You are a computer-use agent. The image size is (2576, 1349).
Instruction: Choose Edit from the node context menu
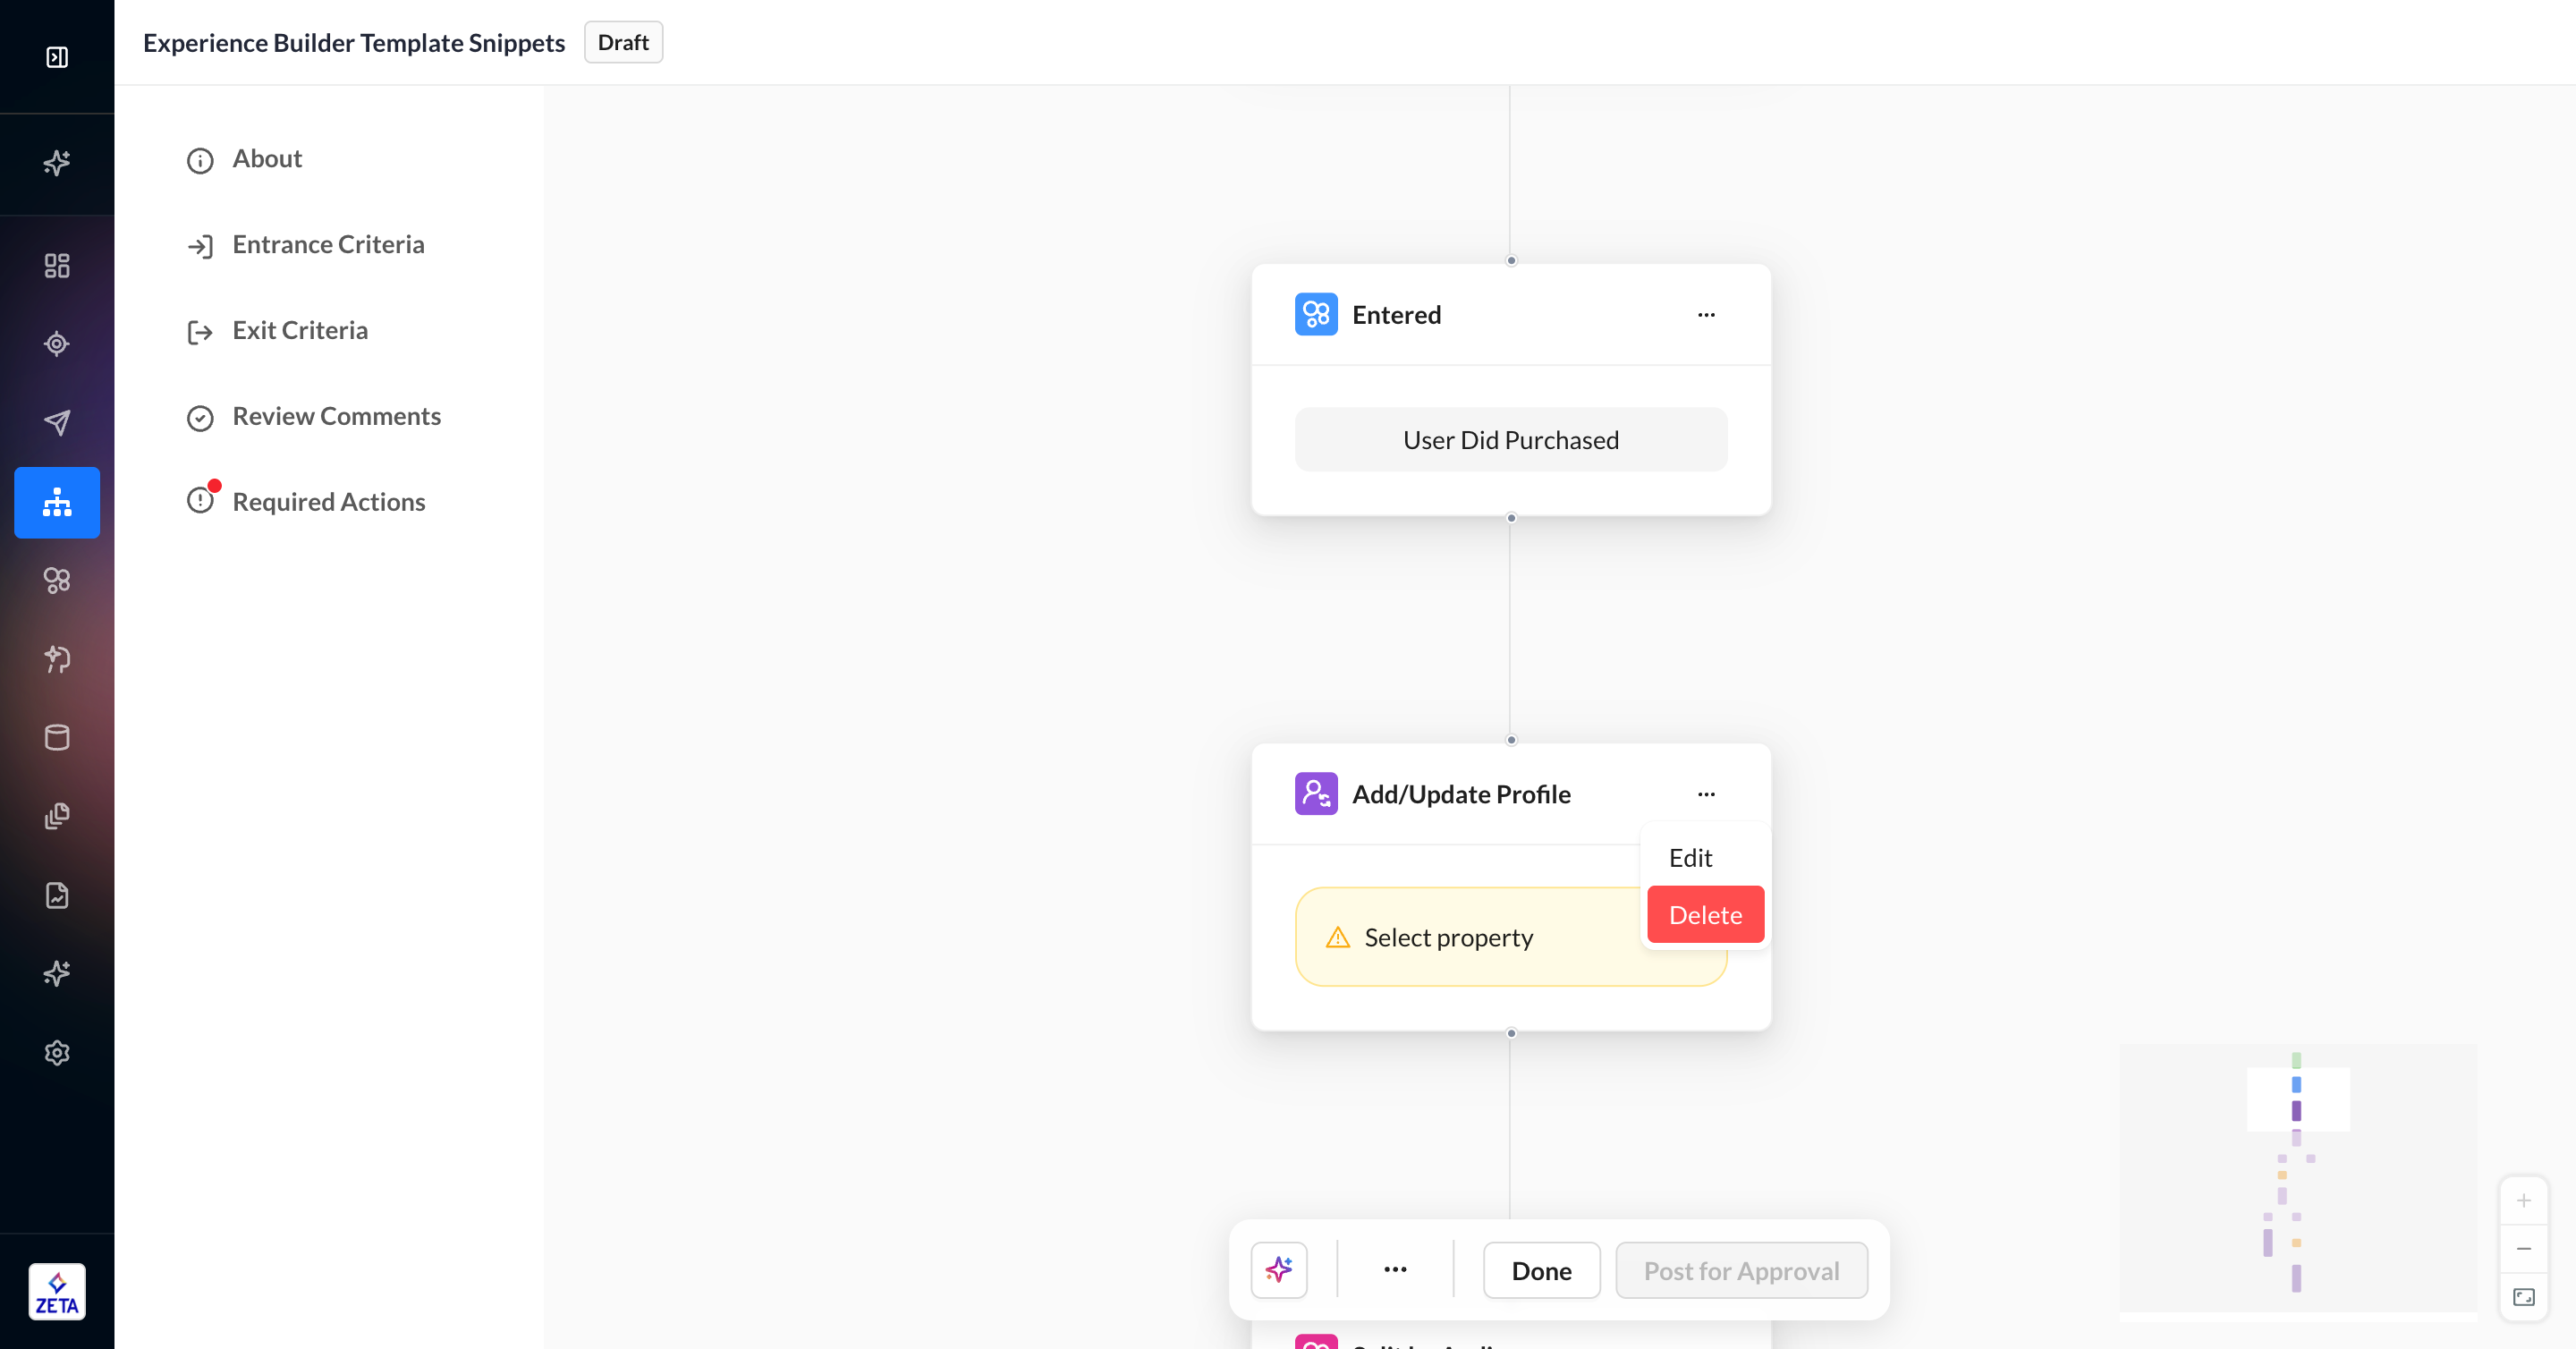coord(1690,858)
